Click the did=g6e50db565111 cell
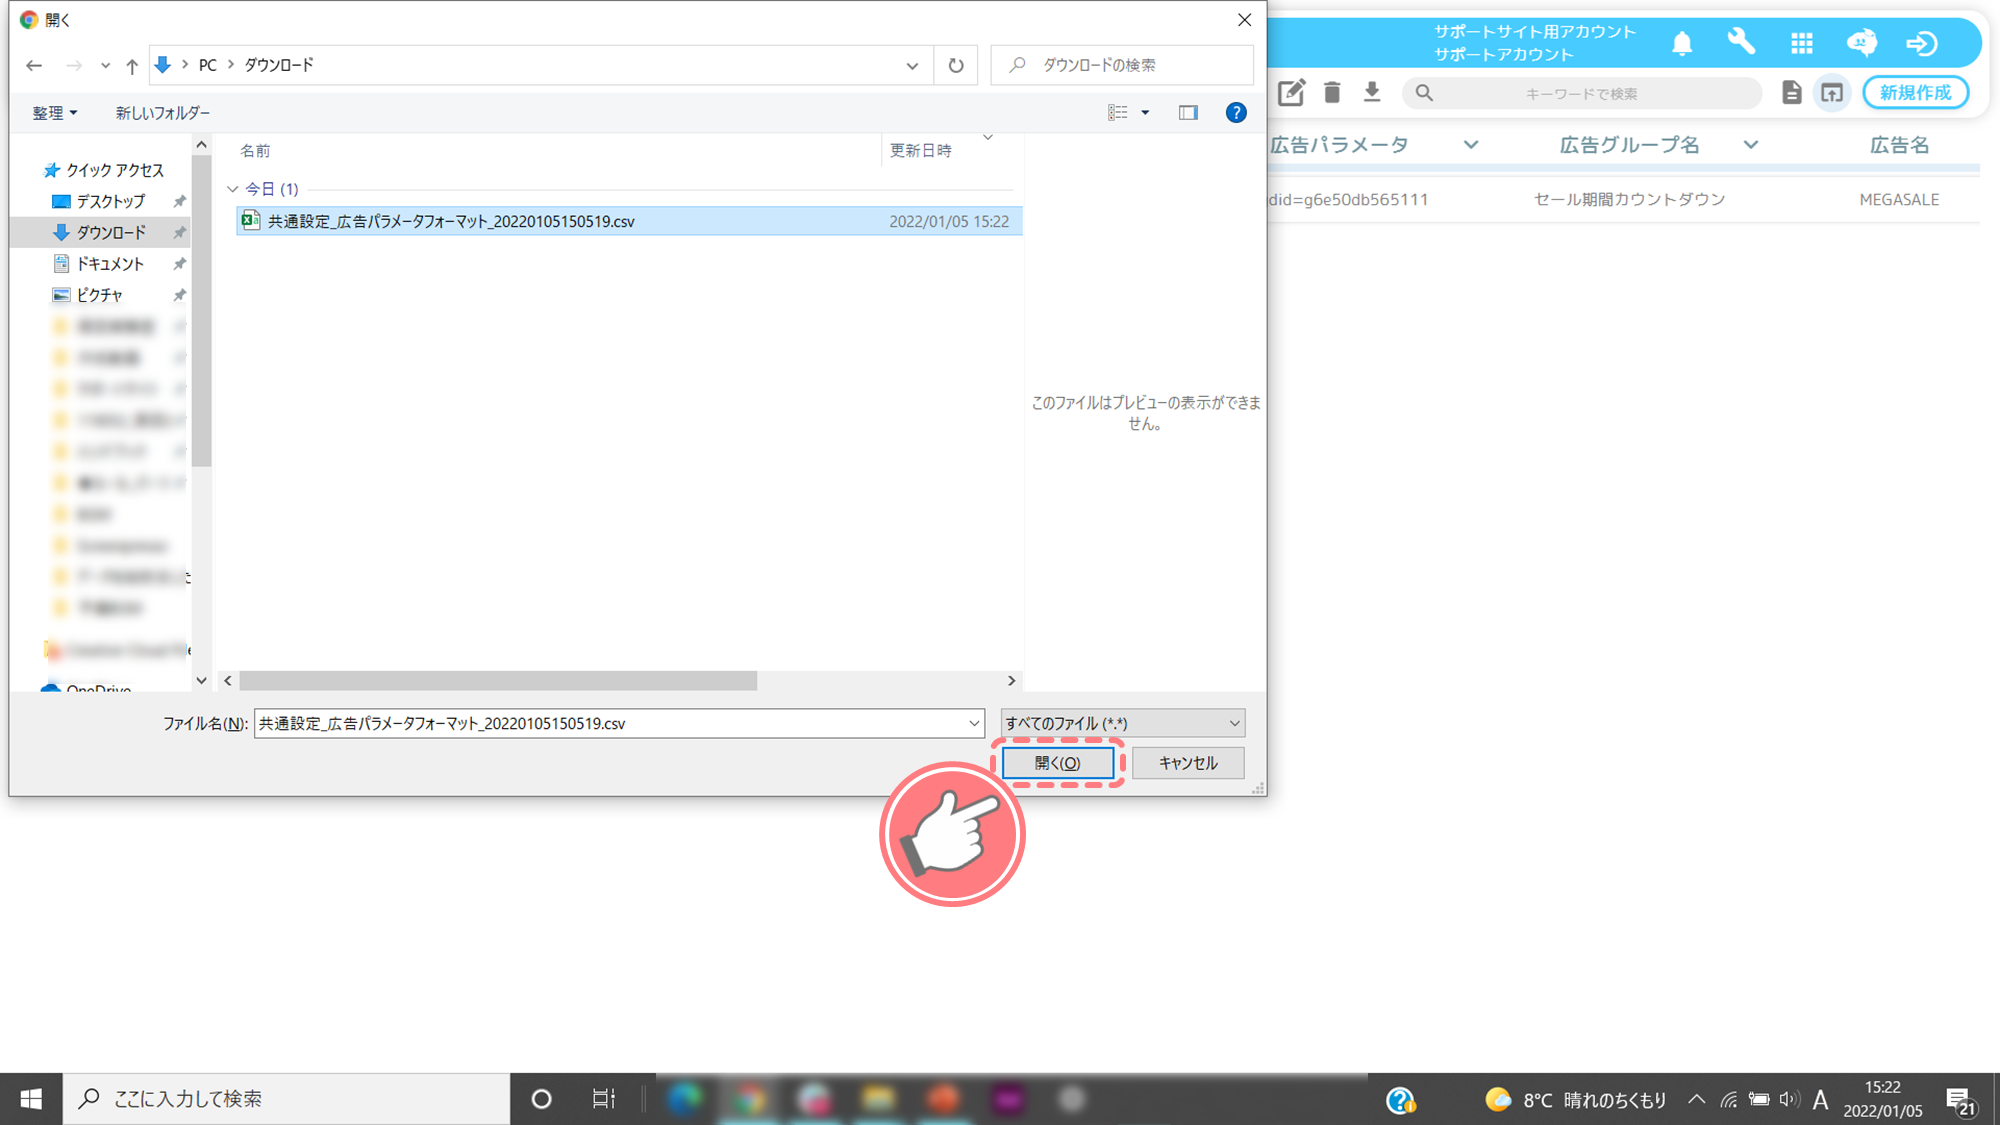 point(1348,200)
